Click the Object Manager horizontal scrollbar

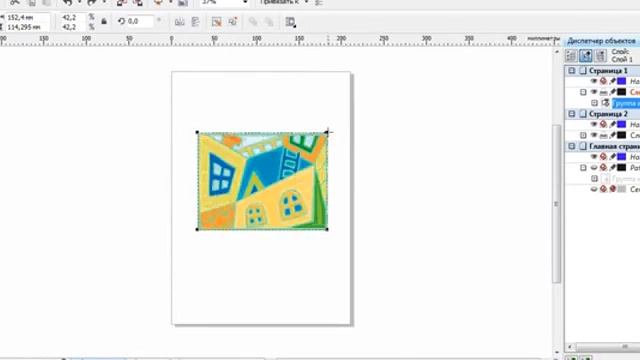608,347
